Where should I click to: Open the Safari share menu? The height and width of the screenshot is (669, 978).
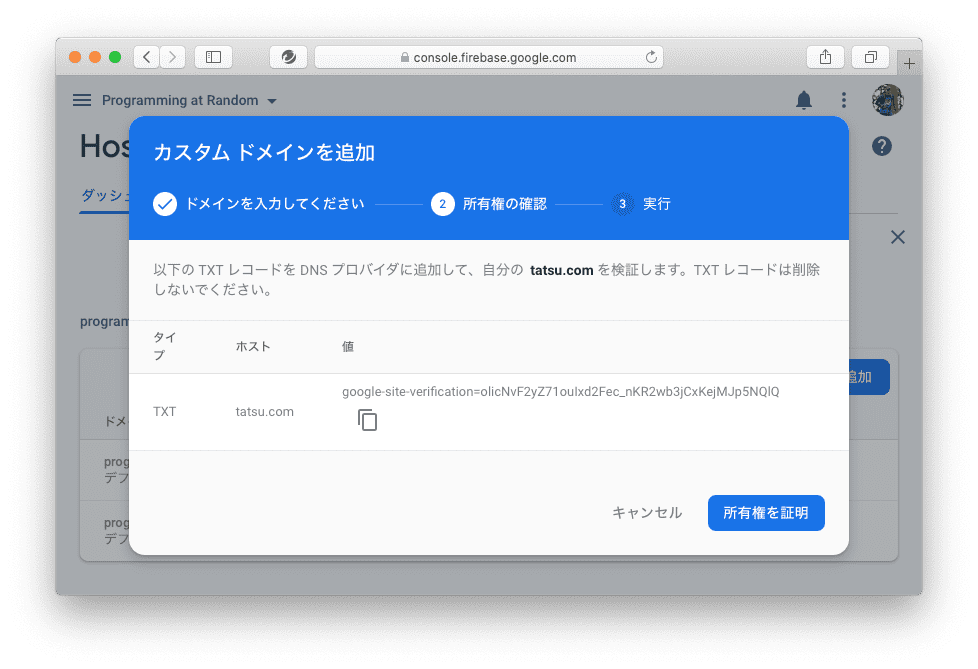click(x=825, y=57)
